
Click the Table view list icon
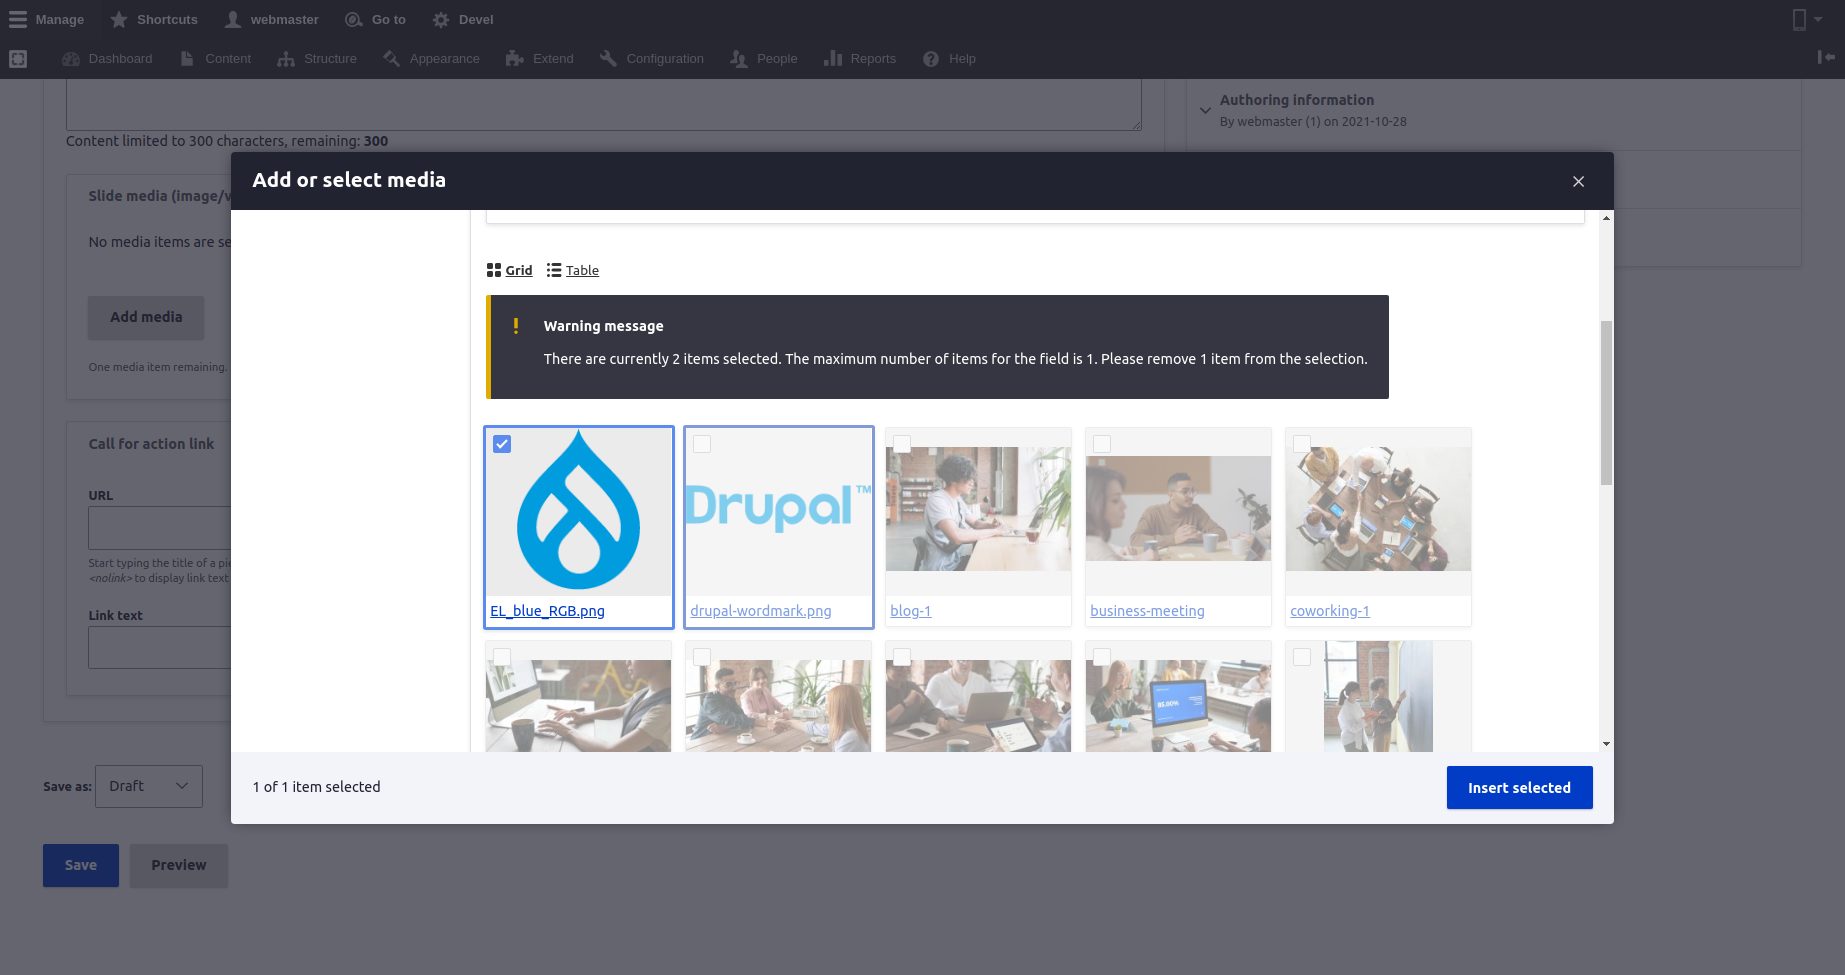(x=554, y=270)
